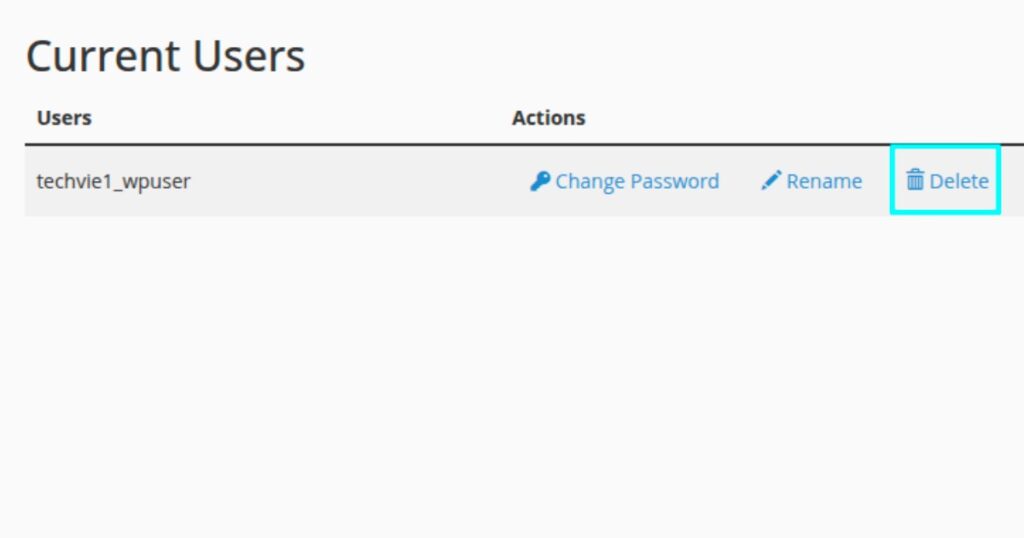Rename the techvie1_wpuser database user
The image size is (1024, 538).
pos(812,181)
